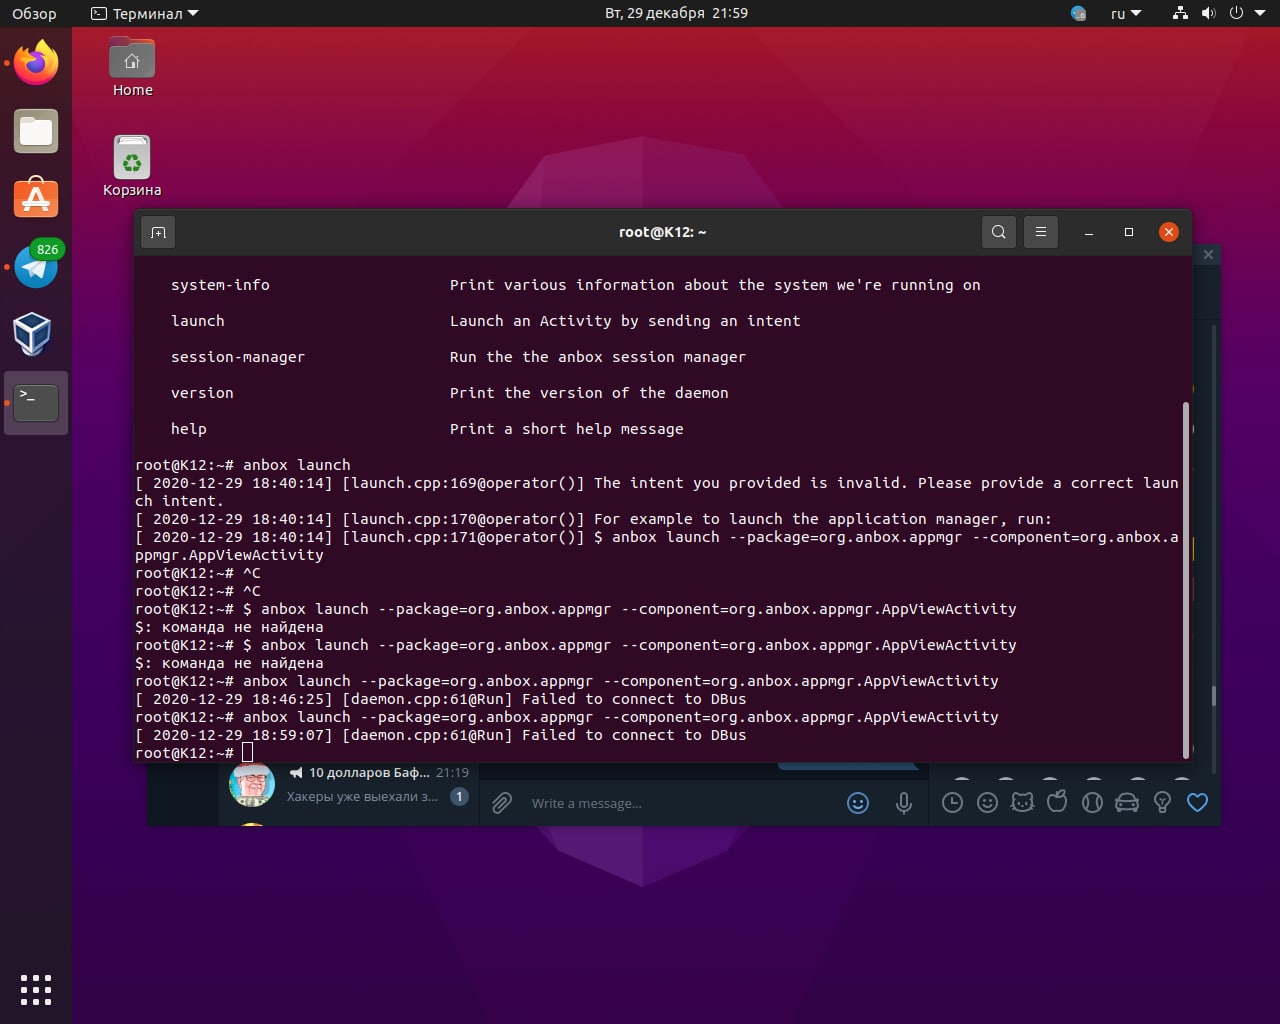Image resolution: width=1280 pixels, height=1024 pixels.
Task: Click the volume speaker icon in the top bar
Action: coord(1208,14)
